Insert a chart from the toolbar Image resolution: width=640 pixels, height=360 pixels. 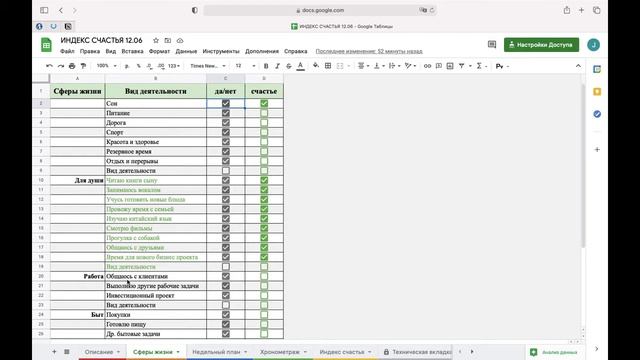click(x=450, y=66)
